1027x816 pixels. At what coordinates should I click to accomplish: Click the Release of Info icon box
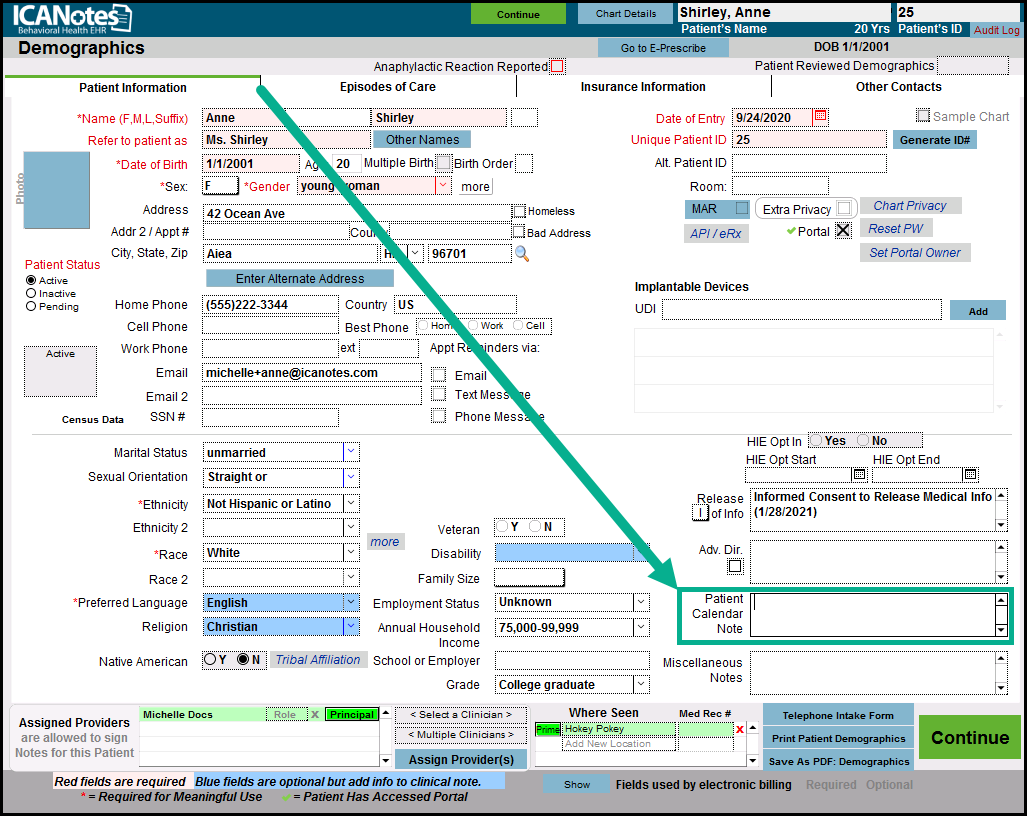(x=701, y=513)
